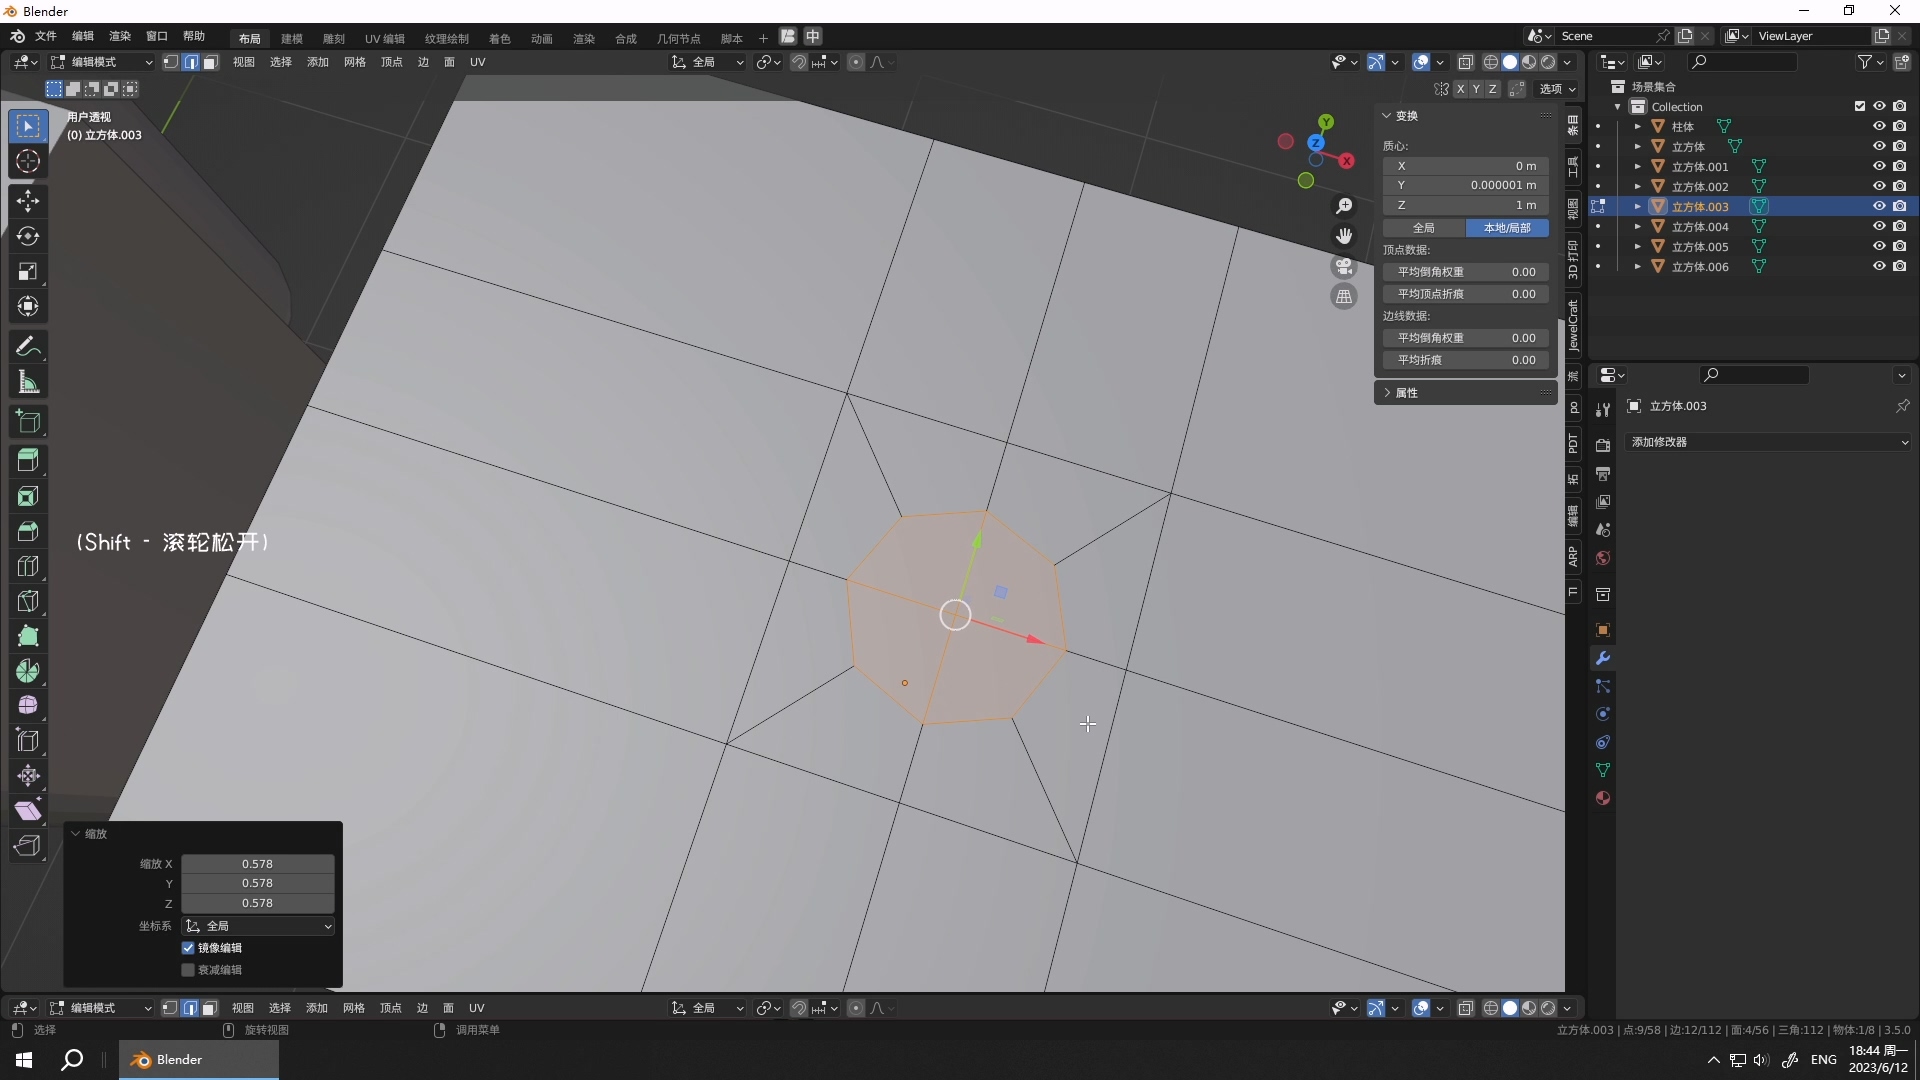
Task: Toggle camera view icon in viewport
Action: click(1344, 267)
